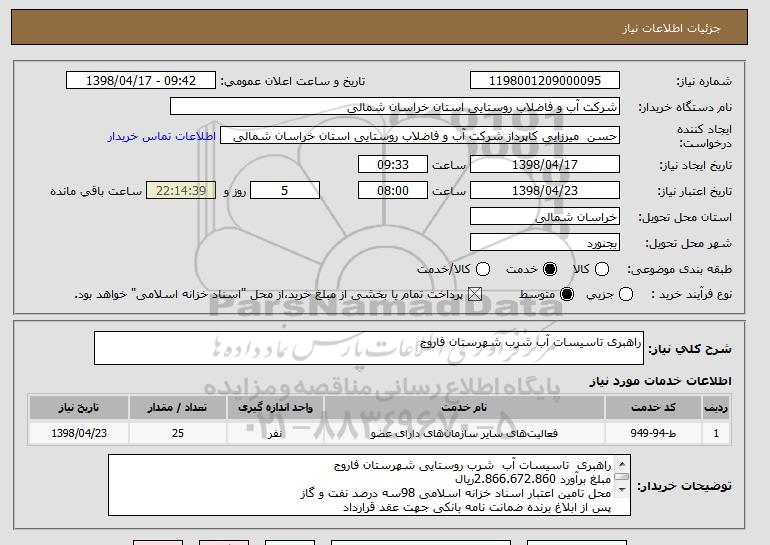Click the buyer organization name field
Screen dimensions: 770x545
pos(395,107)
